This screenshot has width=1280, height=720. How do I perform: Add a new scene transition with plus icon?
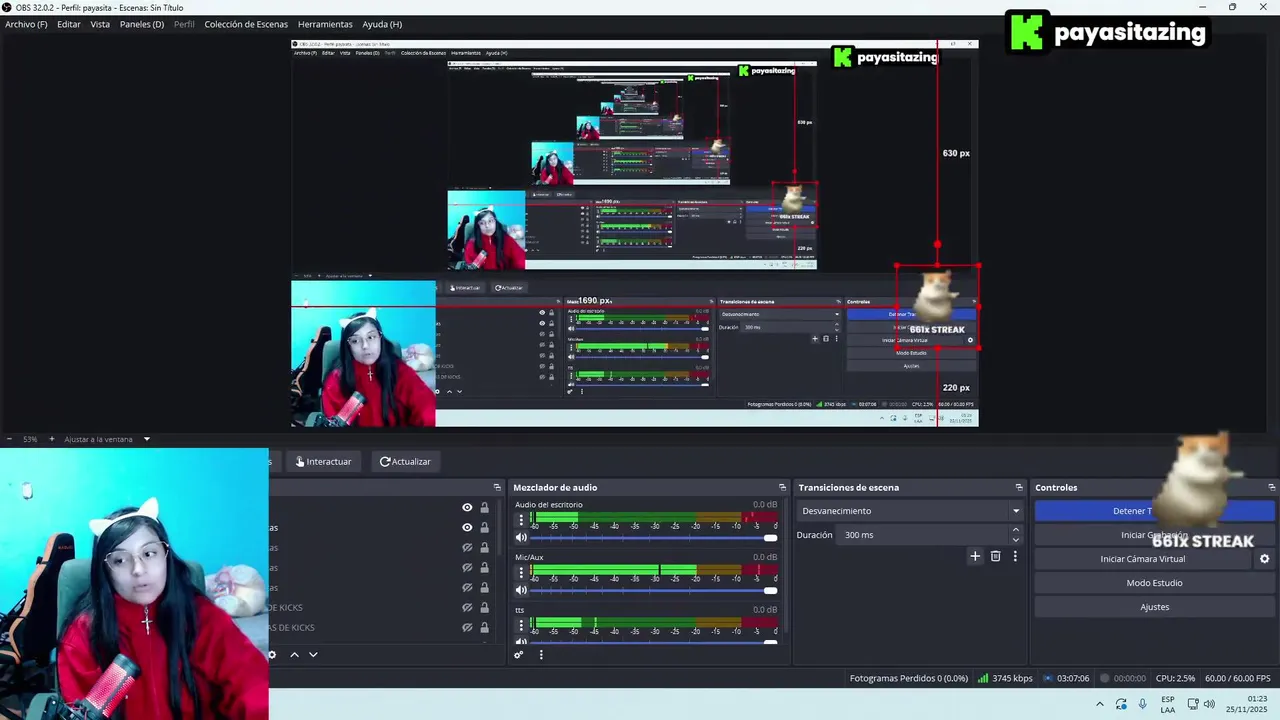click(975, 556)
